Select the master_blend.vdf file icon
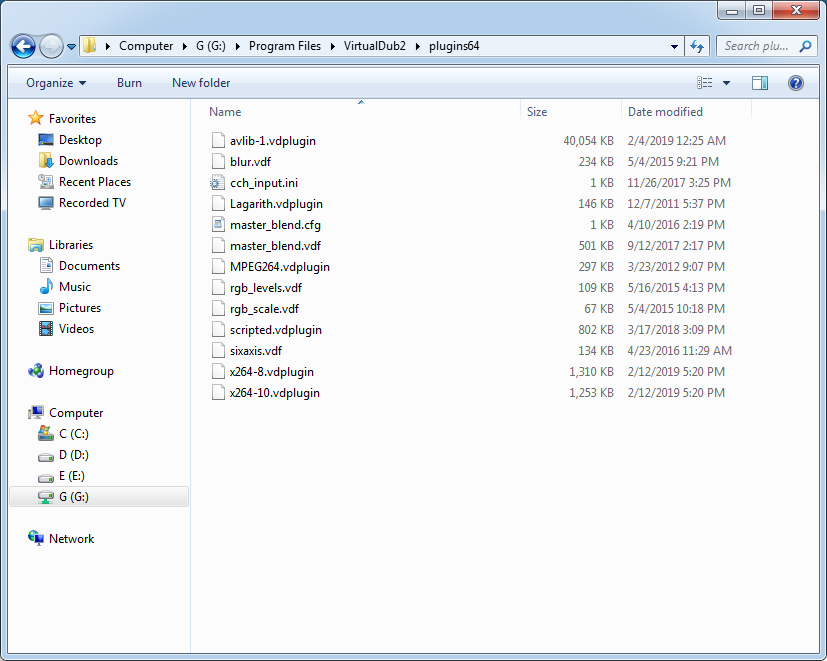This screenshot has height=661, width=827. coord(218,246)
